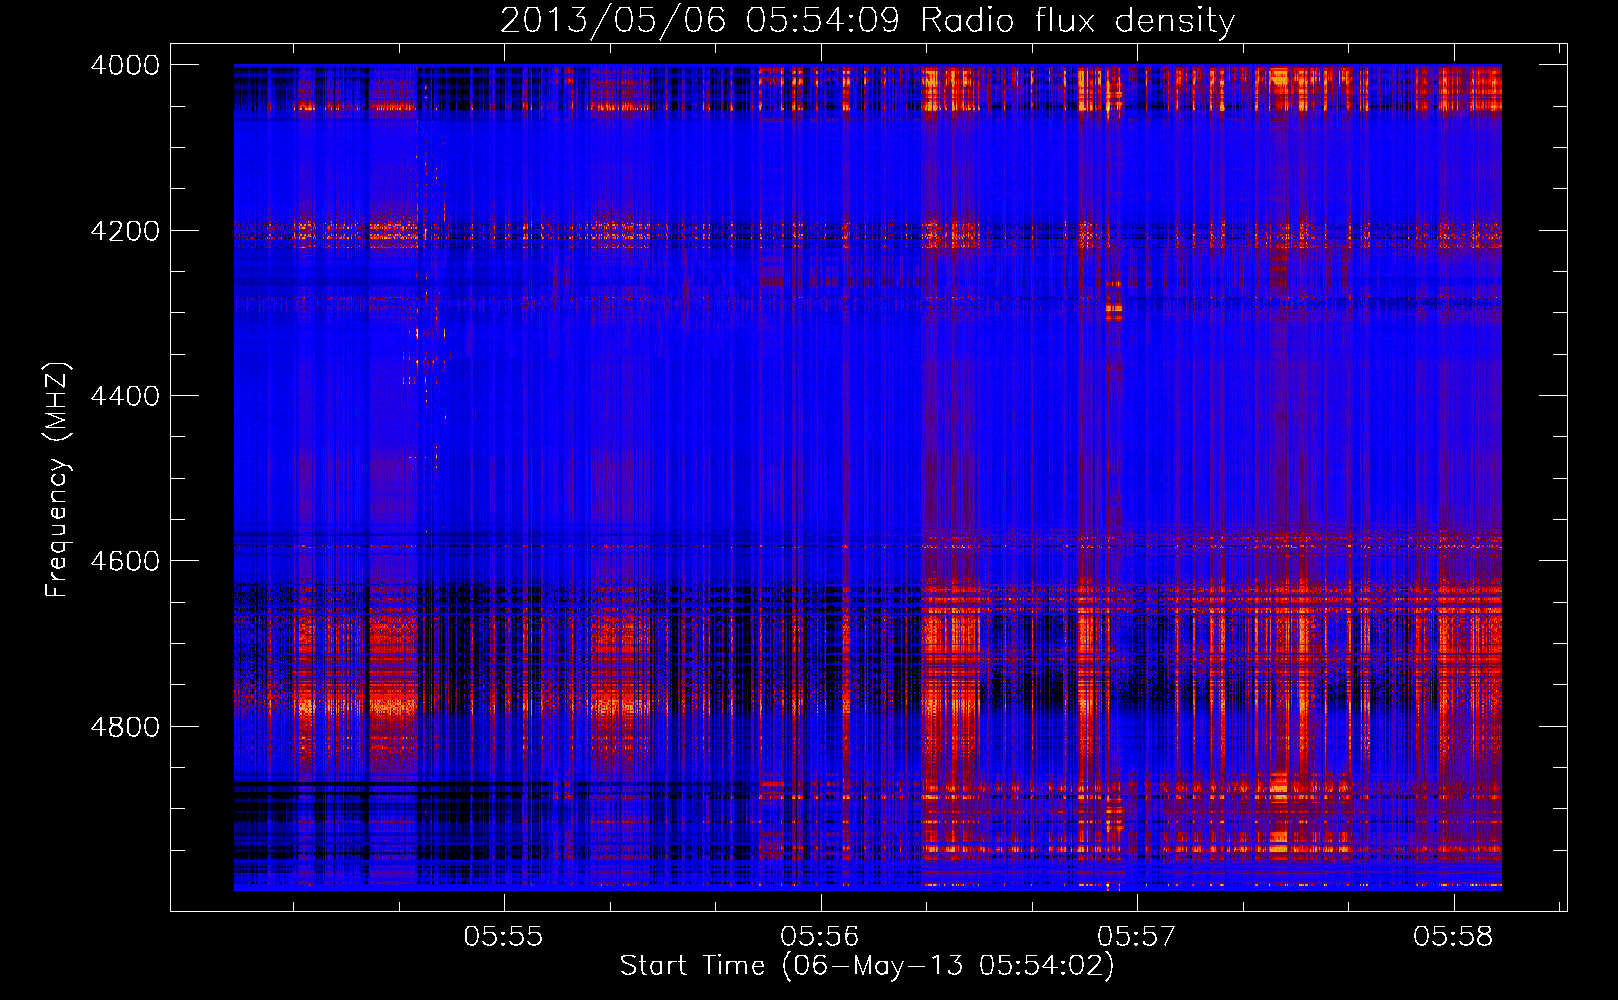The image size is (1618, 1000).
Task: Click the 05:55 time tick label
Action: point(503,937)
